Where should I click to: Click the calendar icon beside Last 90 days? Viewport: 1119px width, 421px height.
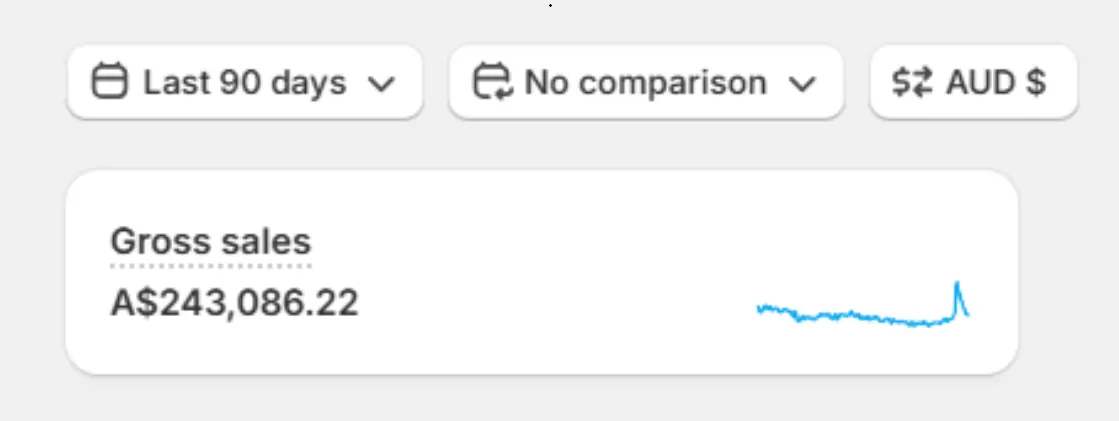pos(110,82)
